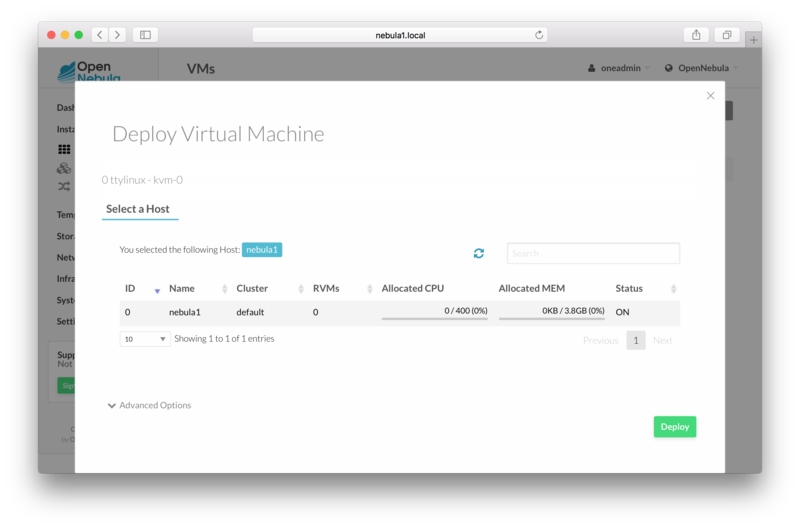
Task: Open the entries-per-page dropdown
Action: (145, 339)
